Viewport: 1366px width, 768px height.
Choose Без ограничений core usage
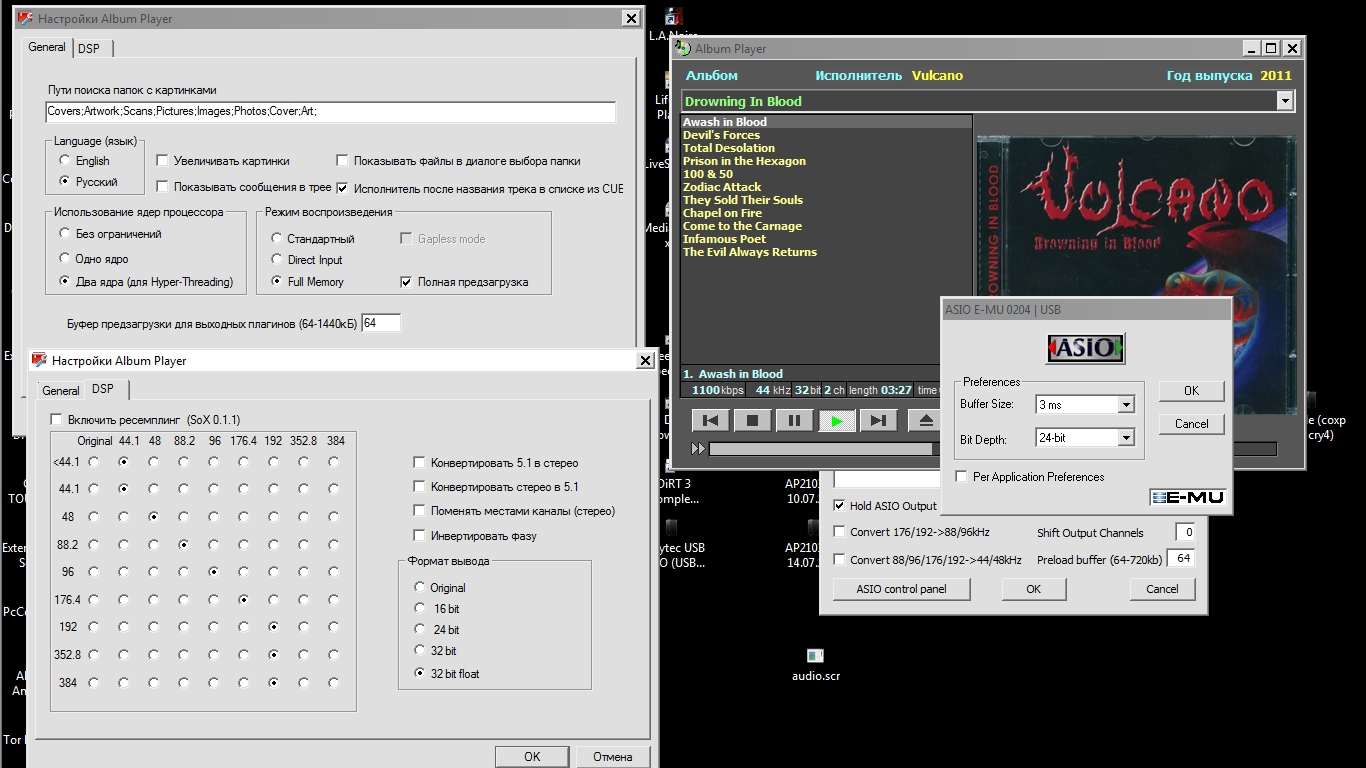65,234
